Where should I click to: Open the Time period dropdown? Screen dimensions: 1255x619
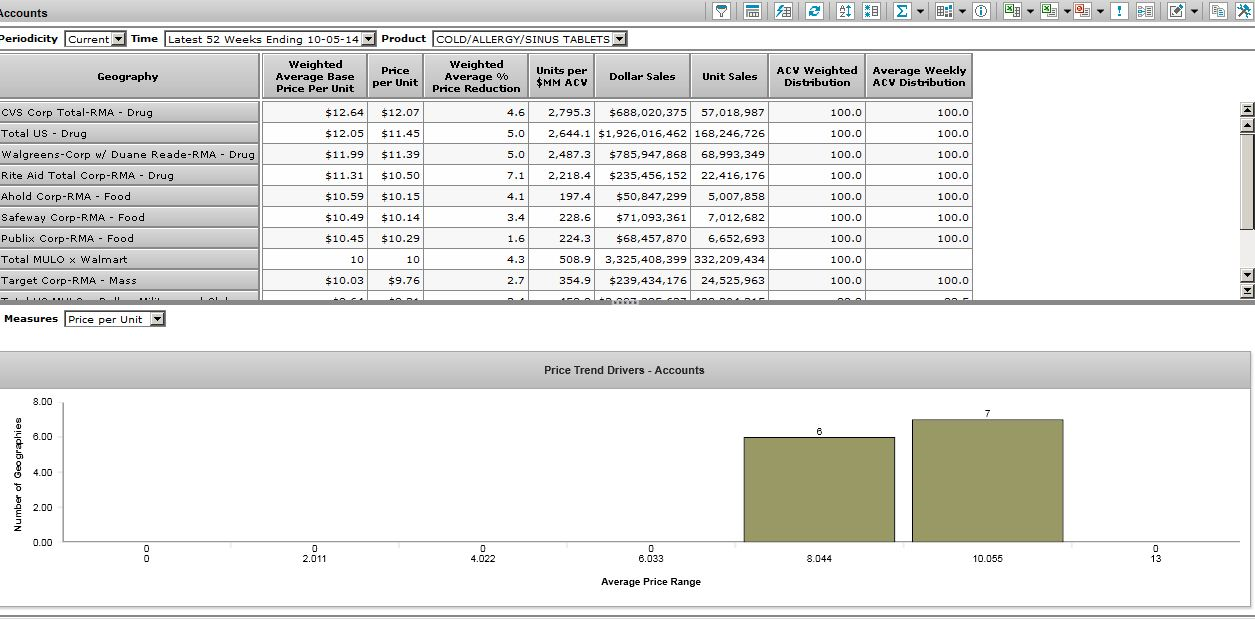point(368,39)
